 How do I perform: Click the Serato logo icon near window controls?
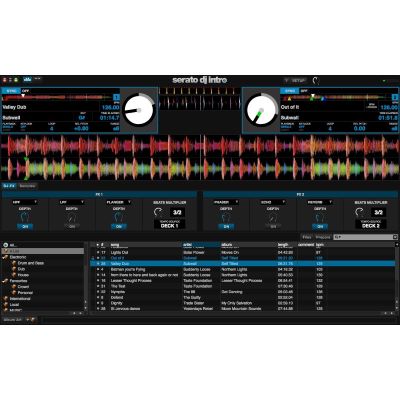pyautogui.click(x=27, y=80)
